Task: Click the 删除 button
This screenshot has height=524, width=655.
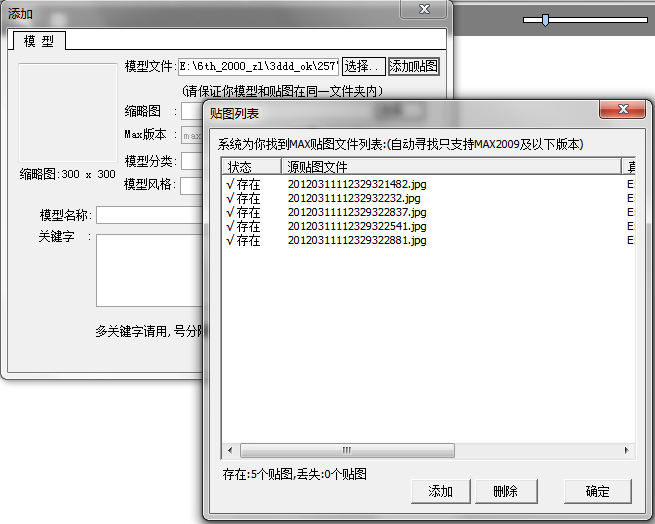Action: click(x=505, y=491)
